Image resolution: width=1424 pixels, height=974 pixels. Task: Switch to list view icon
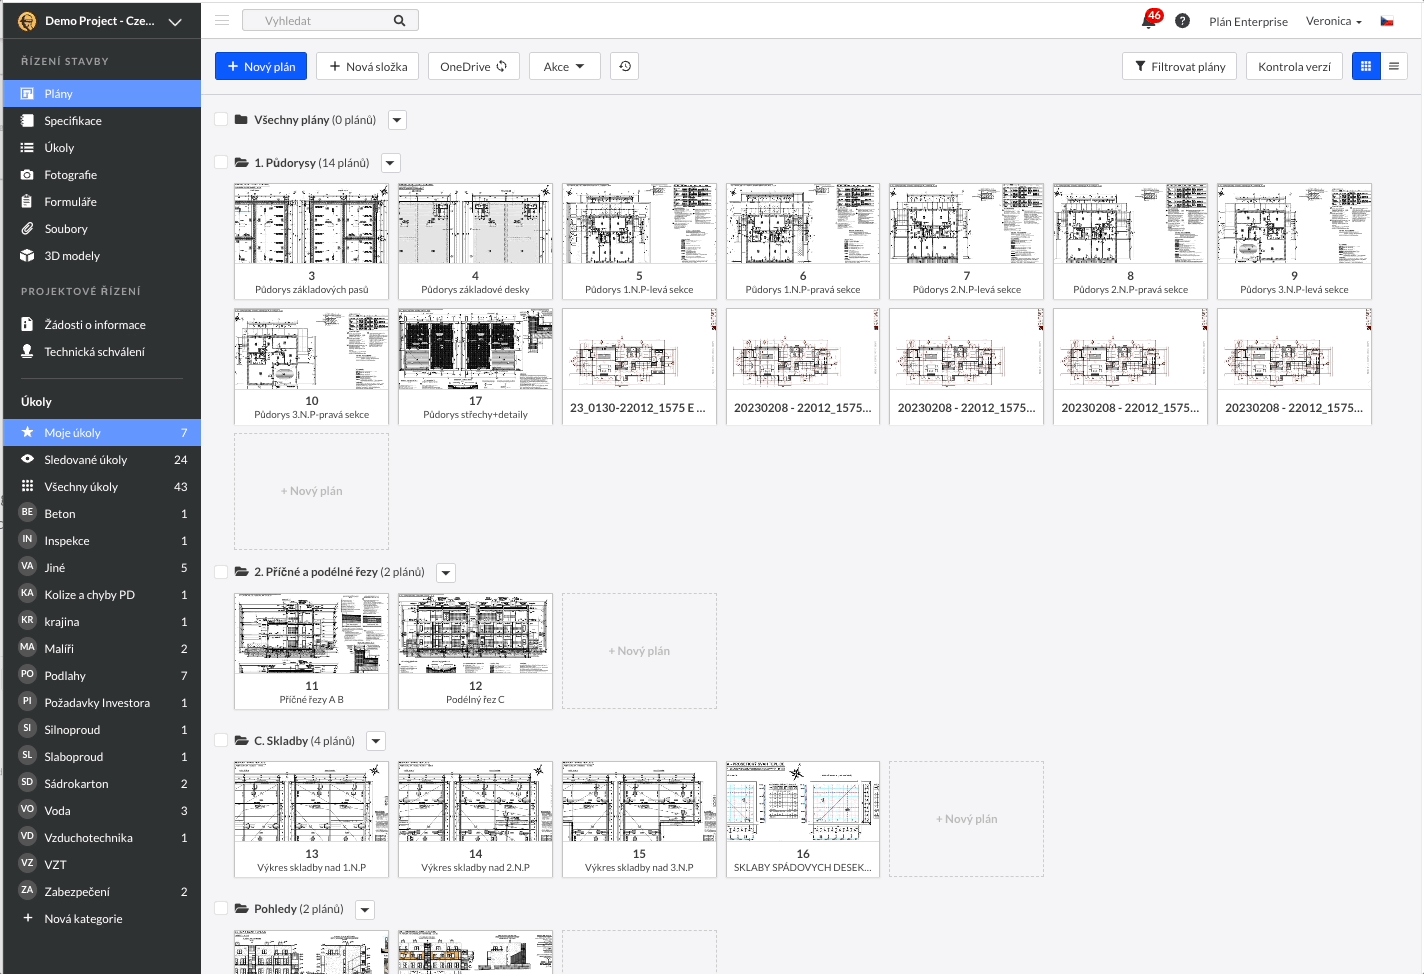pos(1393,66)
